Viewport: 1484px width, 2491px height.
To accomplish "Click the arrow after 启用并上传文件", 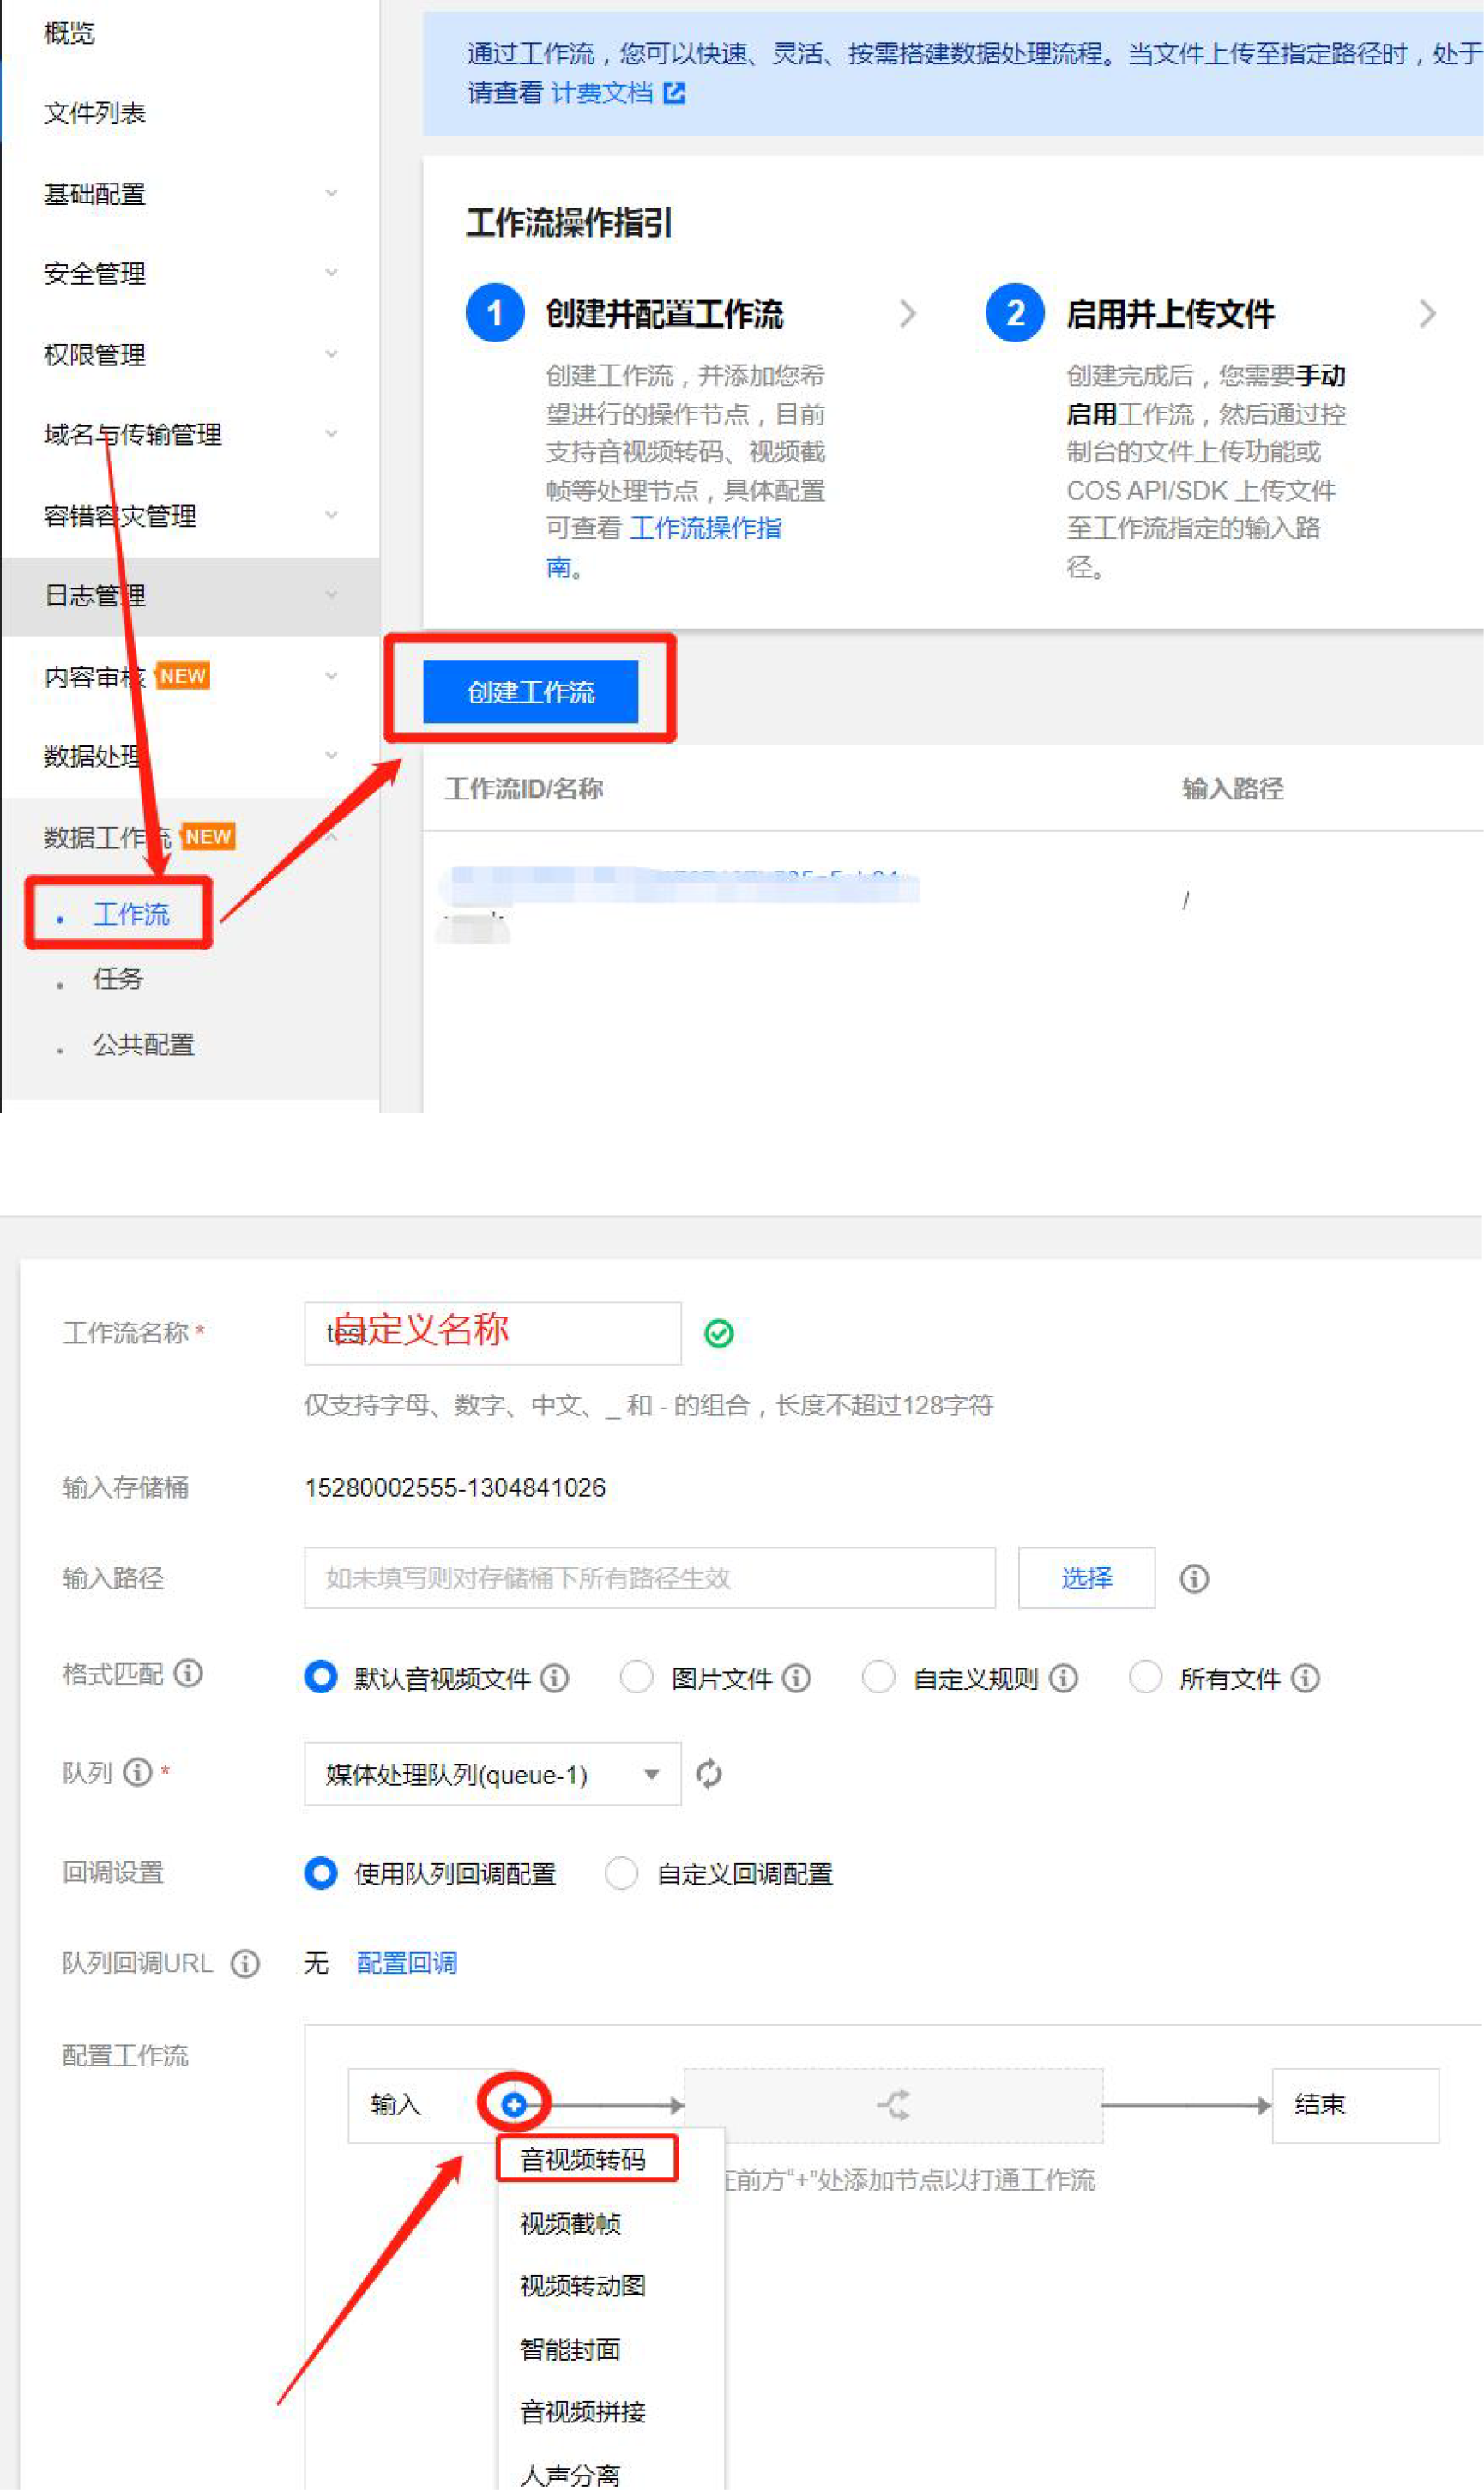I will [1428, 314].
